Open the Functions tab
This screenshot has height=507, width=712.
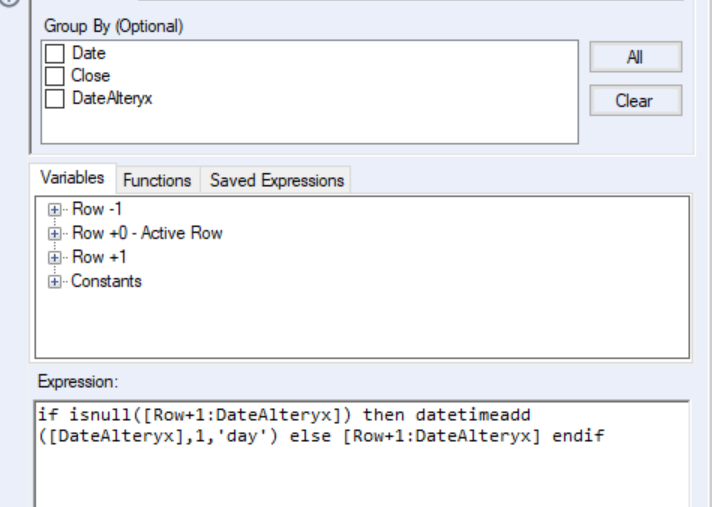click(156, 180)
